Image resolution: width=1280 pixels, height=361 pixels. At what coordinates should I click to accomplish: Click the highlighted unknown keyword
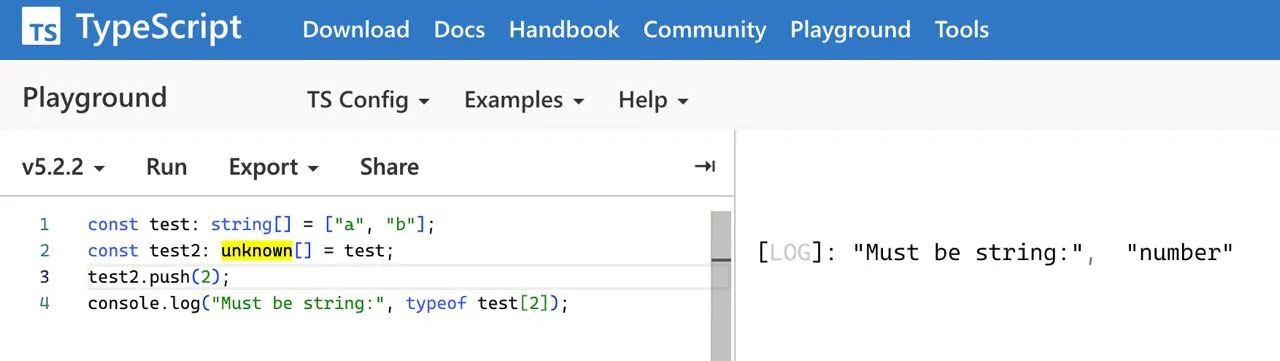(x=257, y=250)
